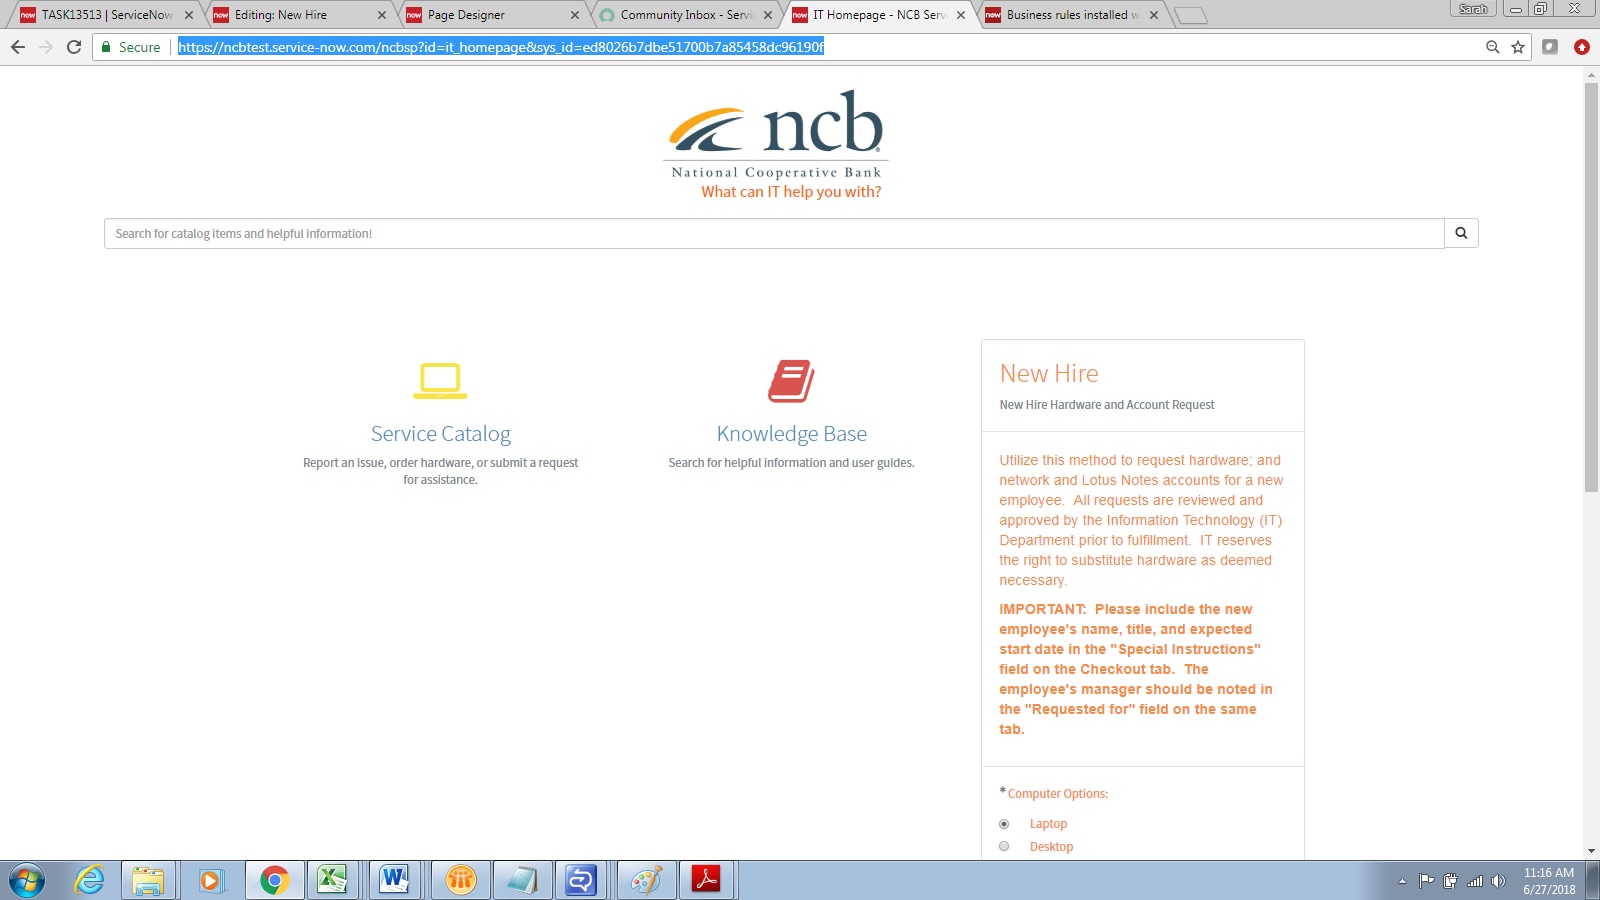Open Windows Media Player from the taskbar

[210, 881]
